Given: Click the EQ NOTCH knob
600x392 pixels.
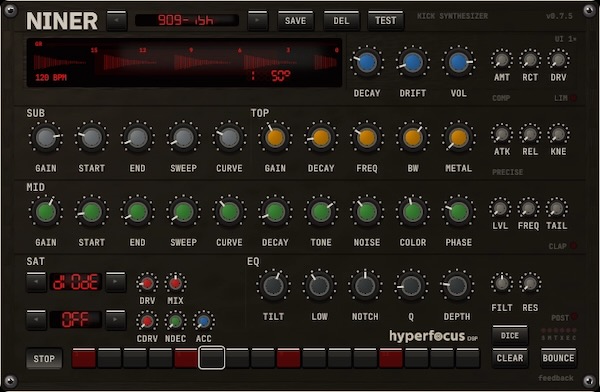Looking at the screenshot, I should pyautogui.click(x=365, y=286).
